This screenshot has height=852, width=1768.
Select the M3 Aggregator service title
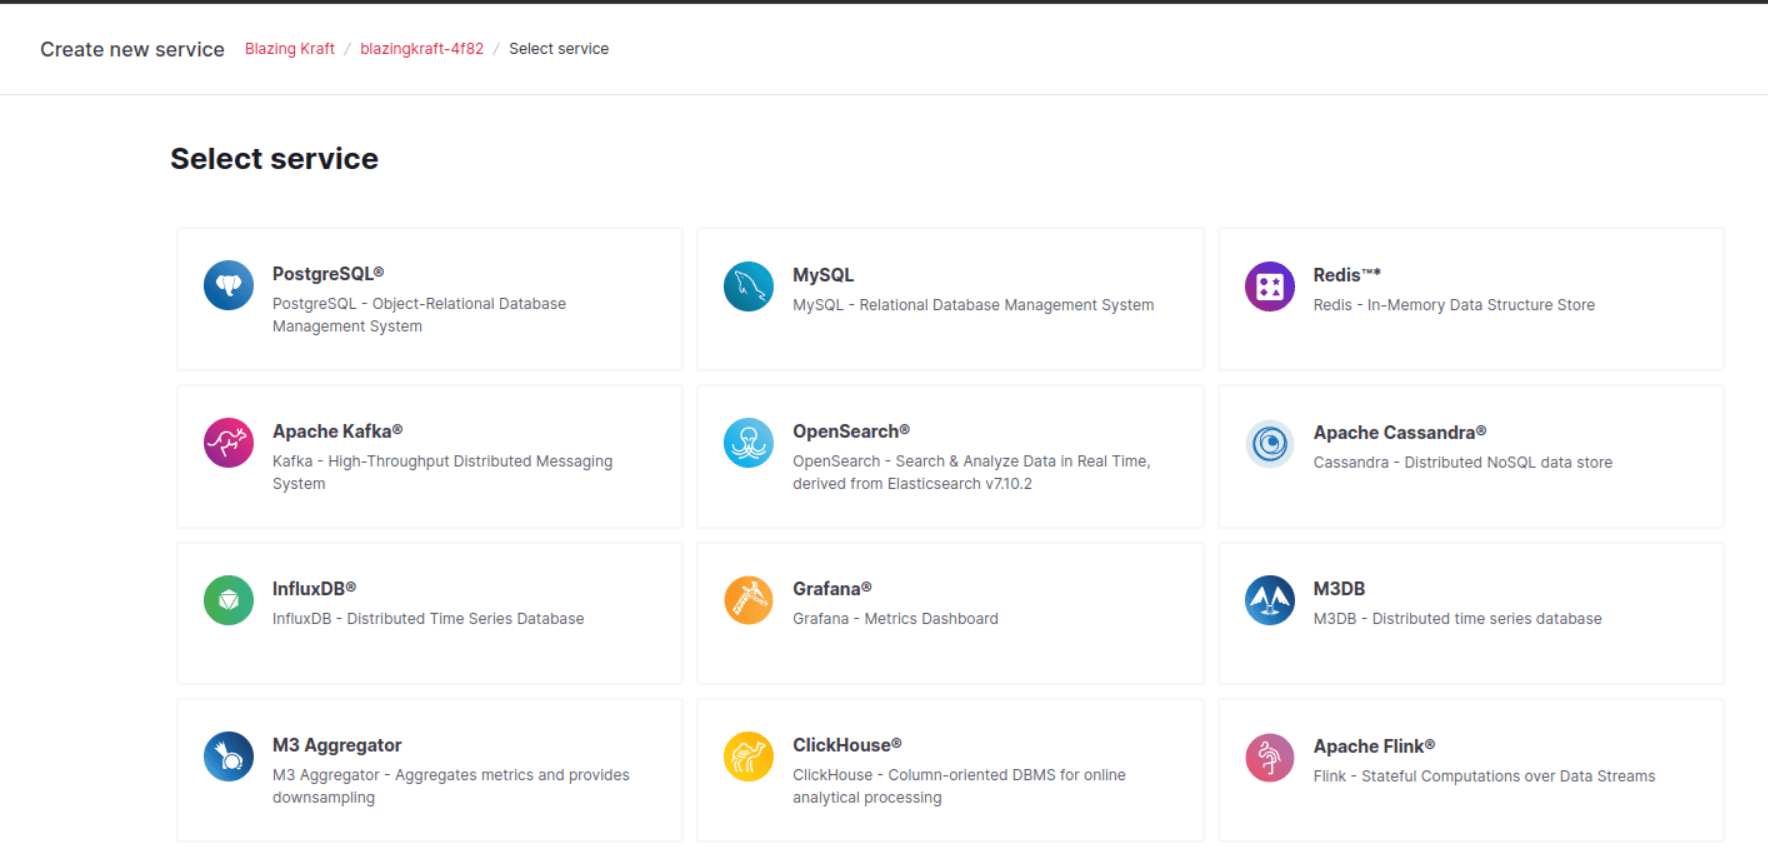pyautogui.click(x=337, y=745)
